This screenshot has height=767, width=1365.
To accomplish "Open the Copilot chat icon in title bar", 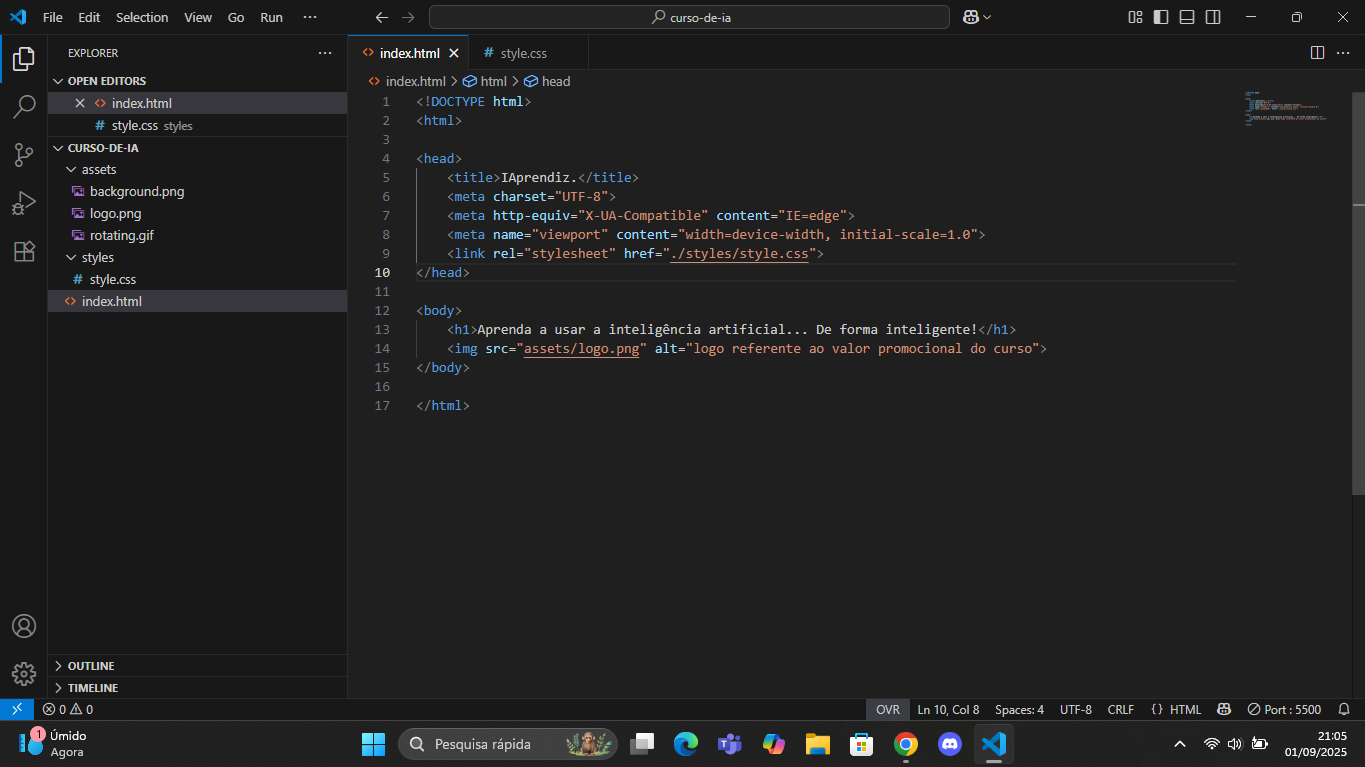I will (x=970, y=17).
